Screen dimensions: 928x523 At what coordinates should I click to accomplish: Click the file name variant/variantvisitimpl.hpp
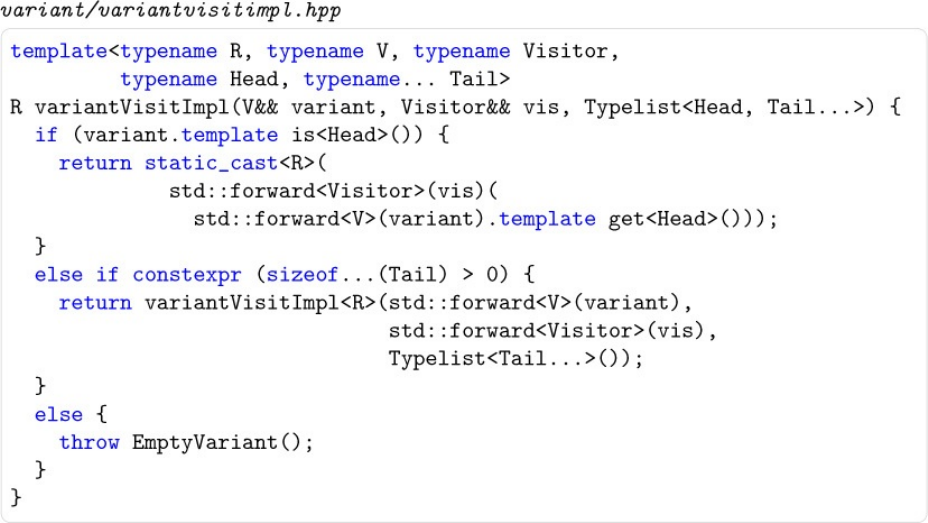pos(170,10)
